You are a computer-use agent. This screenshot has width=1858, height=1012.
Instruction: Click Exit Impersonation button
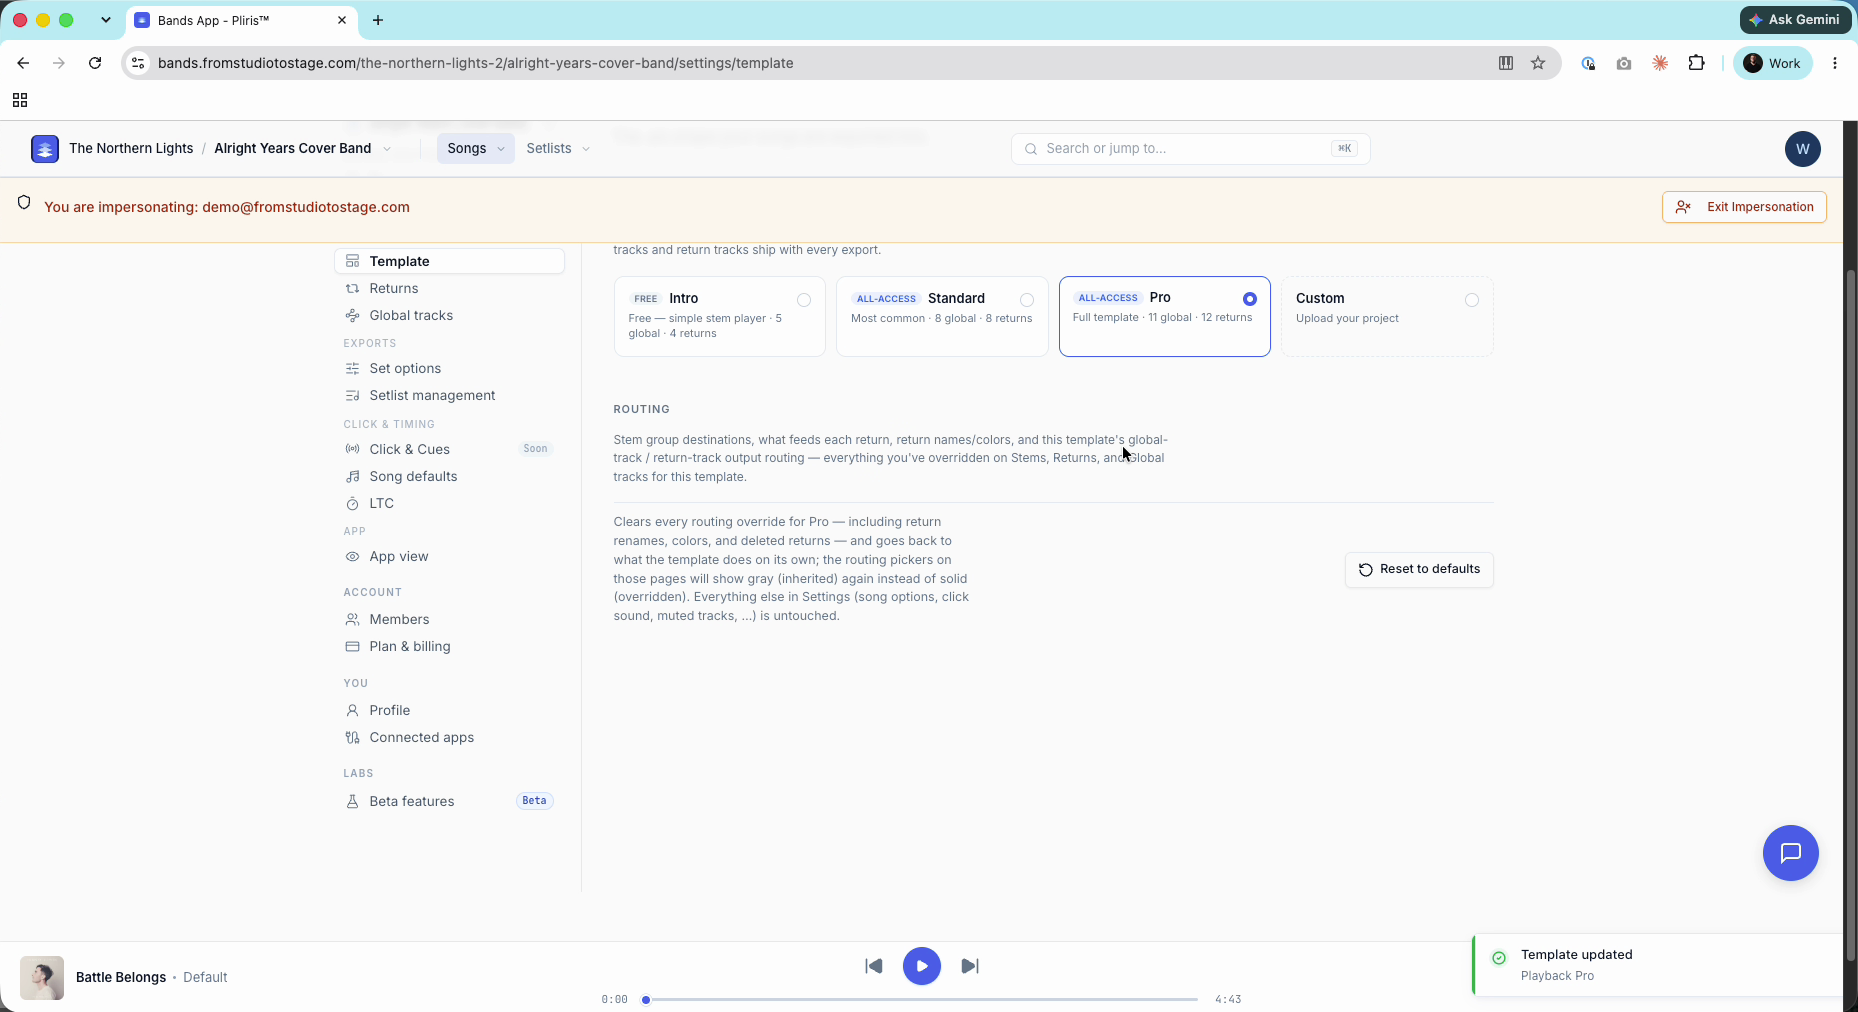[1744, 207]
